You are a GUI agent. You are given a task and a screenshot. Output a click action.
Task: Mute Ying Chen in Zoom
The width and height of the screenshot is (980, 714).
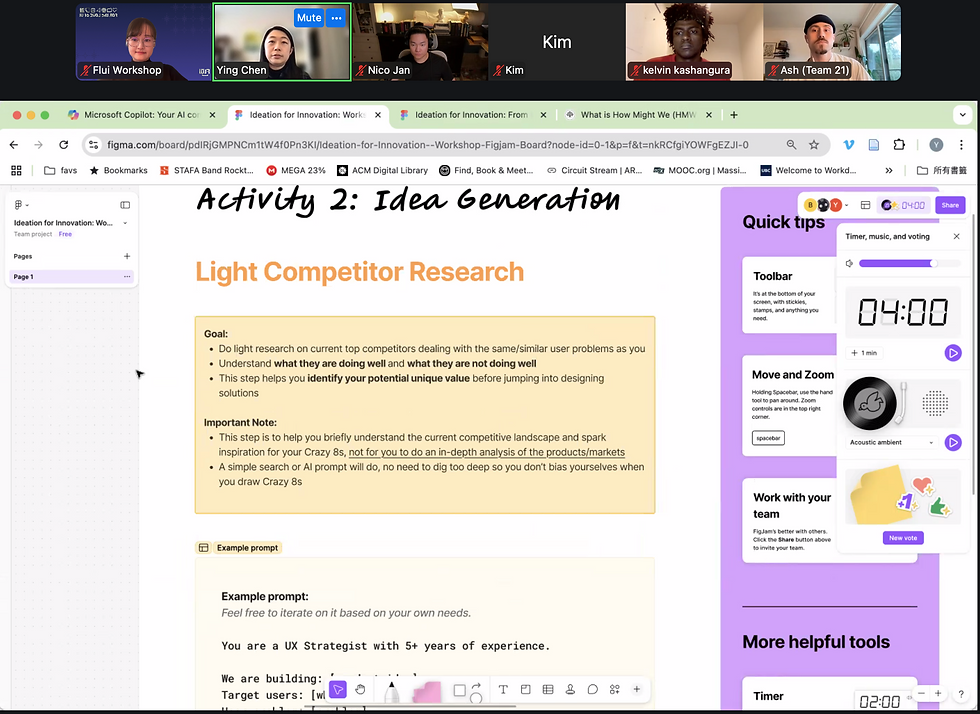[309, 18]
